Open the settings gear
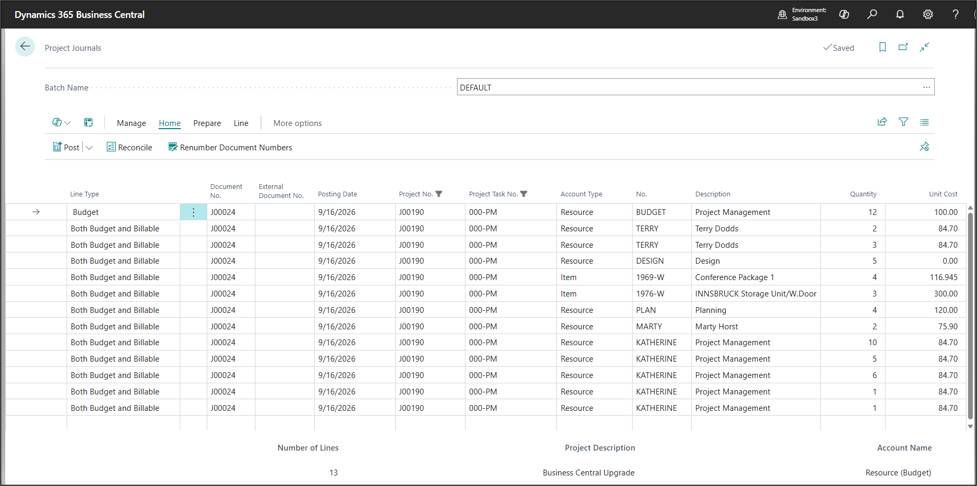977x486 pixels. point(928,14)
